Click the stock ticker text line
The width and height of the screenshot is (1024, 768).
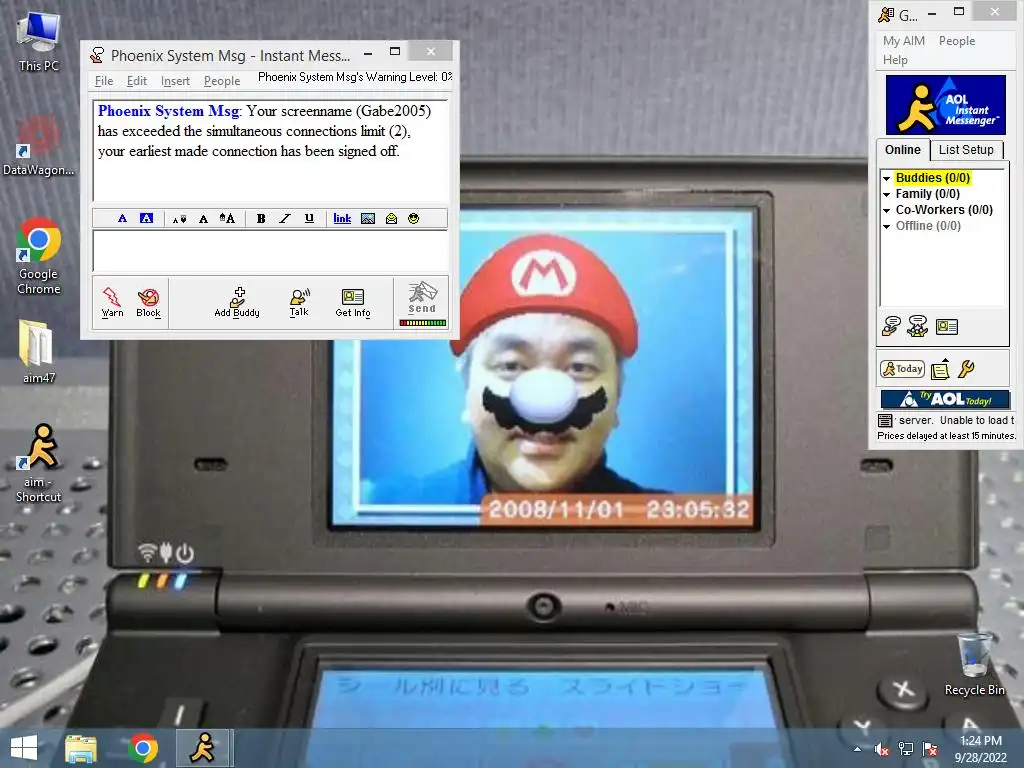point(946,436)
